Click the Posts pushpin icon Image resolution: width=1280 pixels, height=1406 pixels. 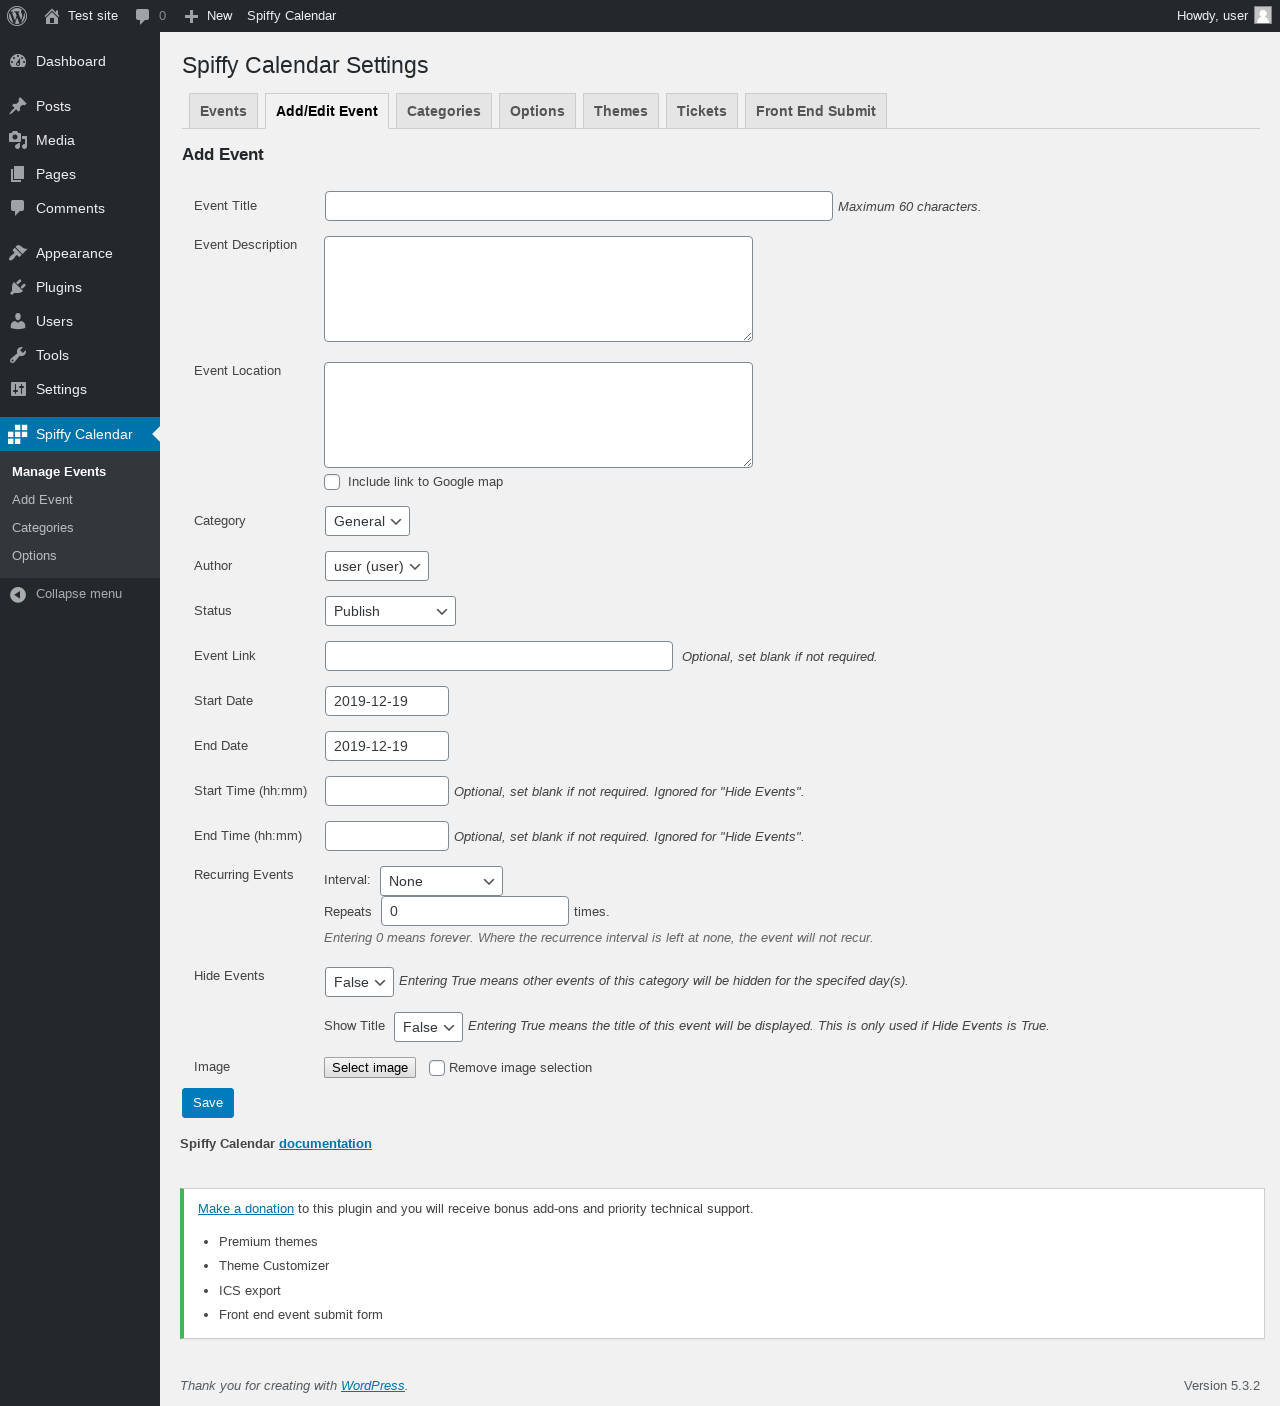pyautogui.click(x=18, y=106)
